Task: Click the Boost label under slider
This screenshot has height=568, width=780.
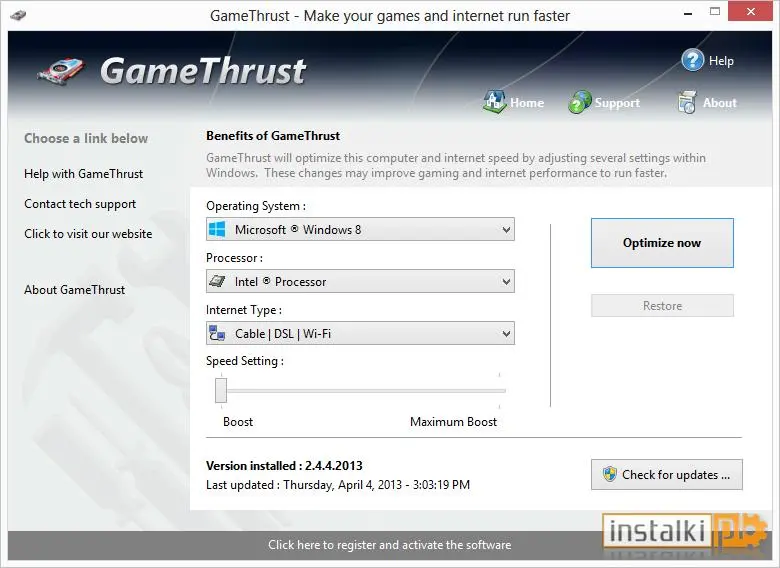Action: (238, 422)
